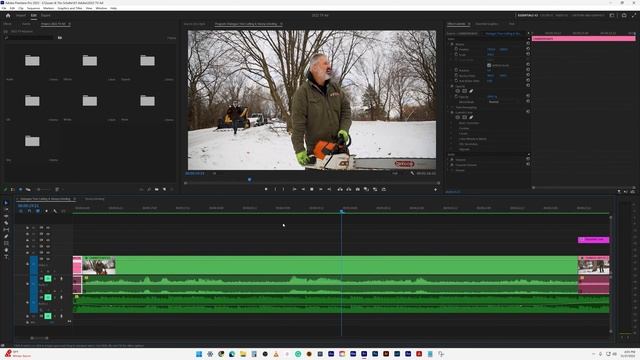This screenshot has width=640, height=360.
Task: Toggle Rotation animation stopwatch
Action: pos(456,70)
